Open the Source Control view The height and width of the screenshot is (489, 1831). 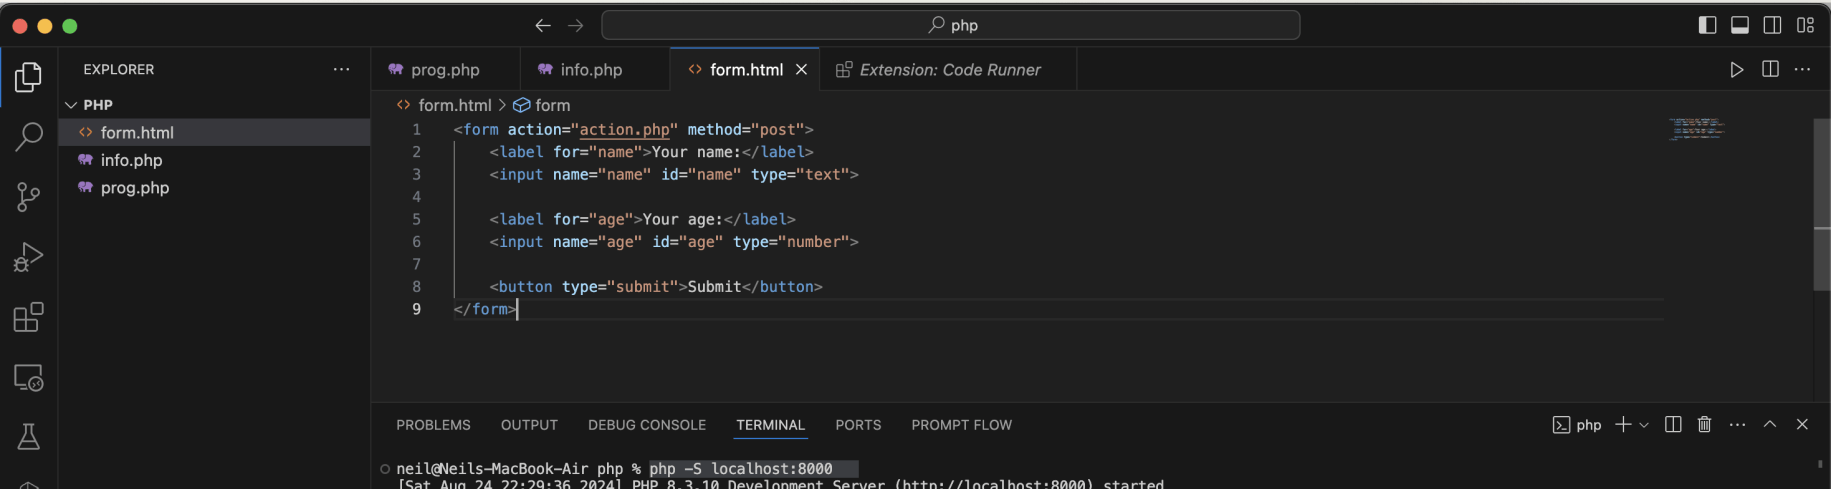click(x=28, y=197)
